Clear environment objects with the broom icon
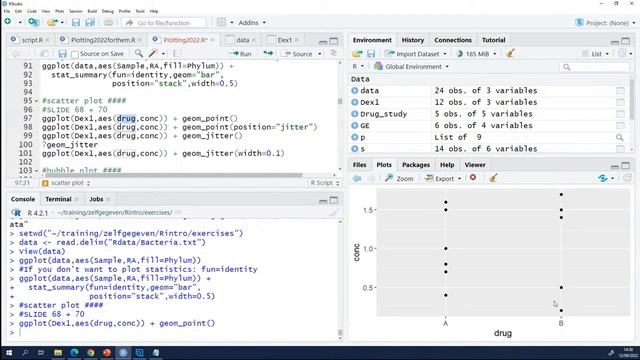The width and height of the screenshot is (640, 360). click(x=510, y=53)
